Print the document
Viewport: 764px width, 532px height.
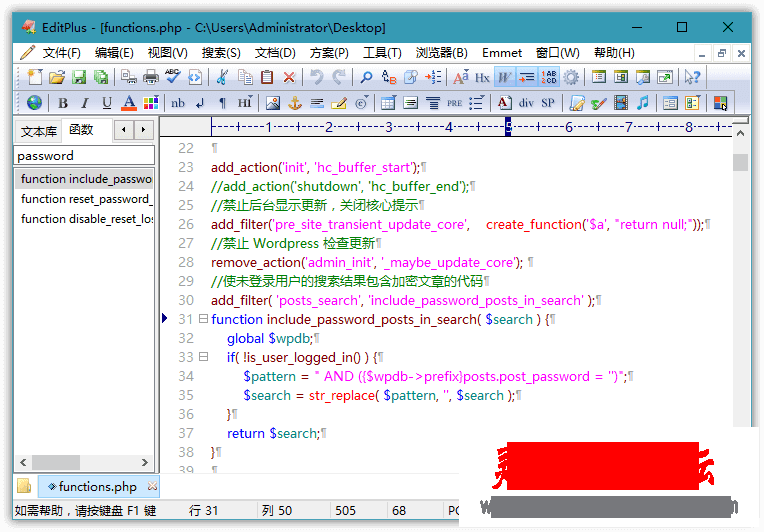click(x=151, y=77)
